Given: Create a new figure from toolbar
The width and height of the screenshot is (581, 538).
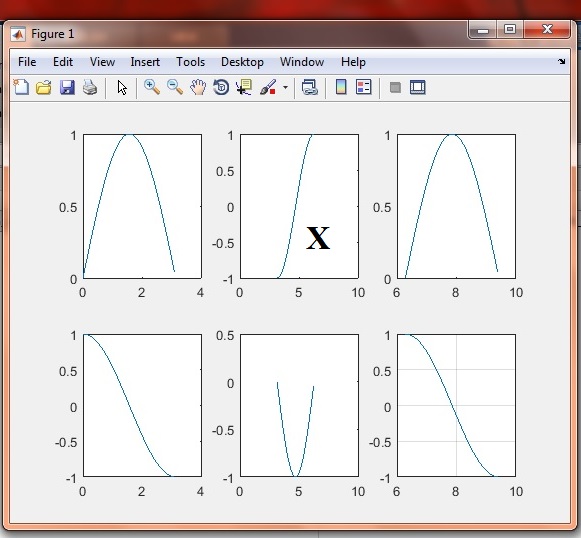Looking at the screenshot, I should point(21,87).
